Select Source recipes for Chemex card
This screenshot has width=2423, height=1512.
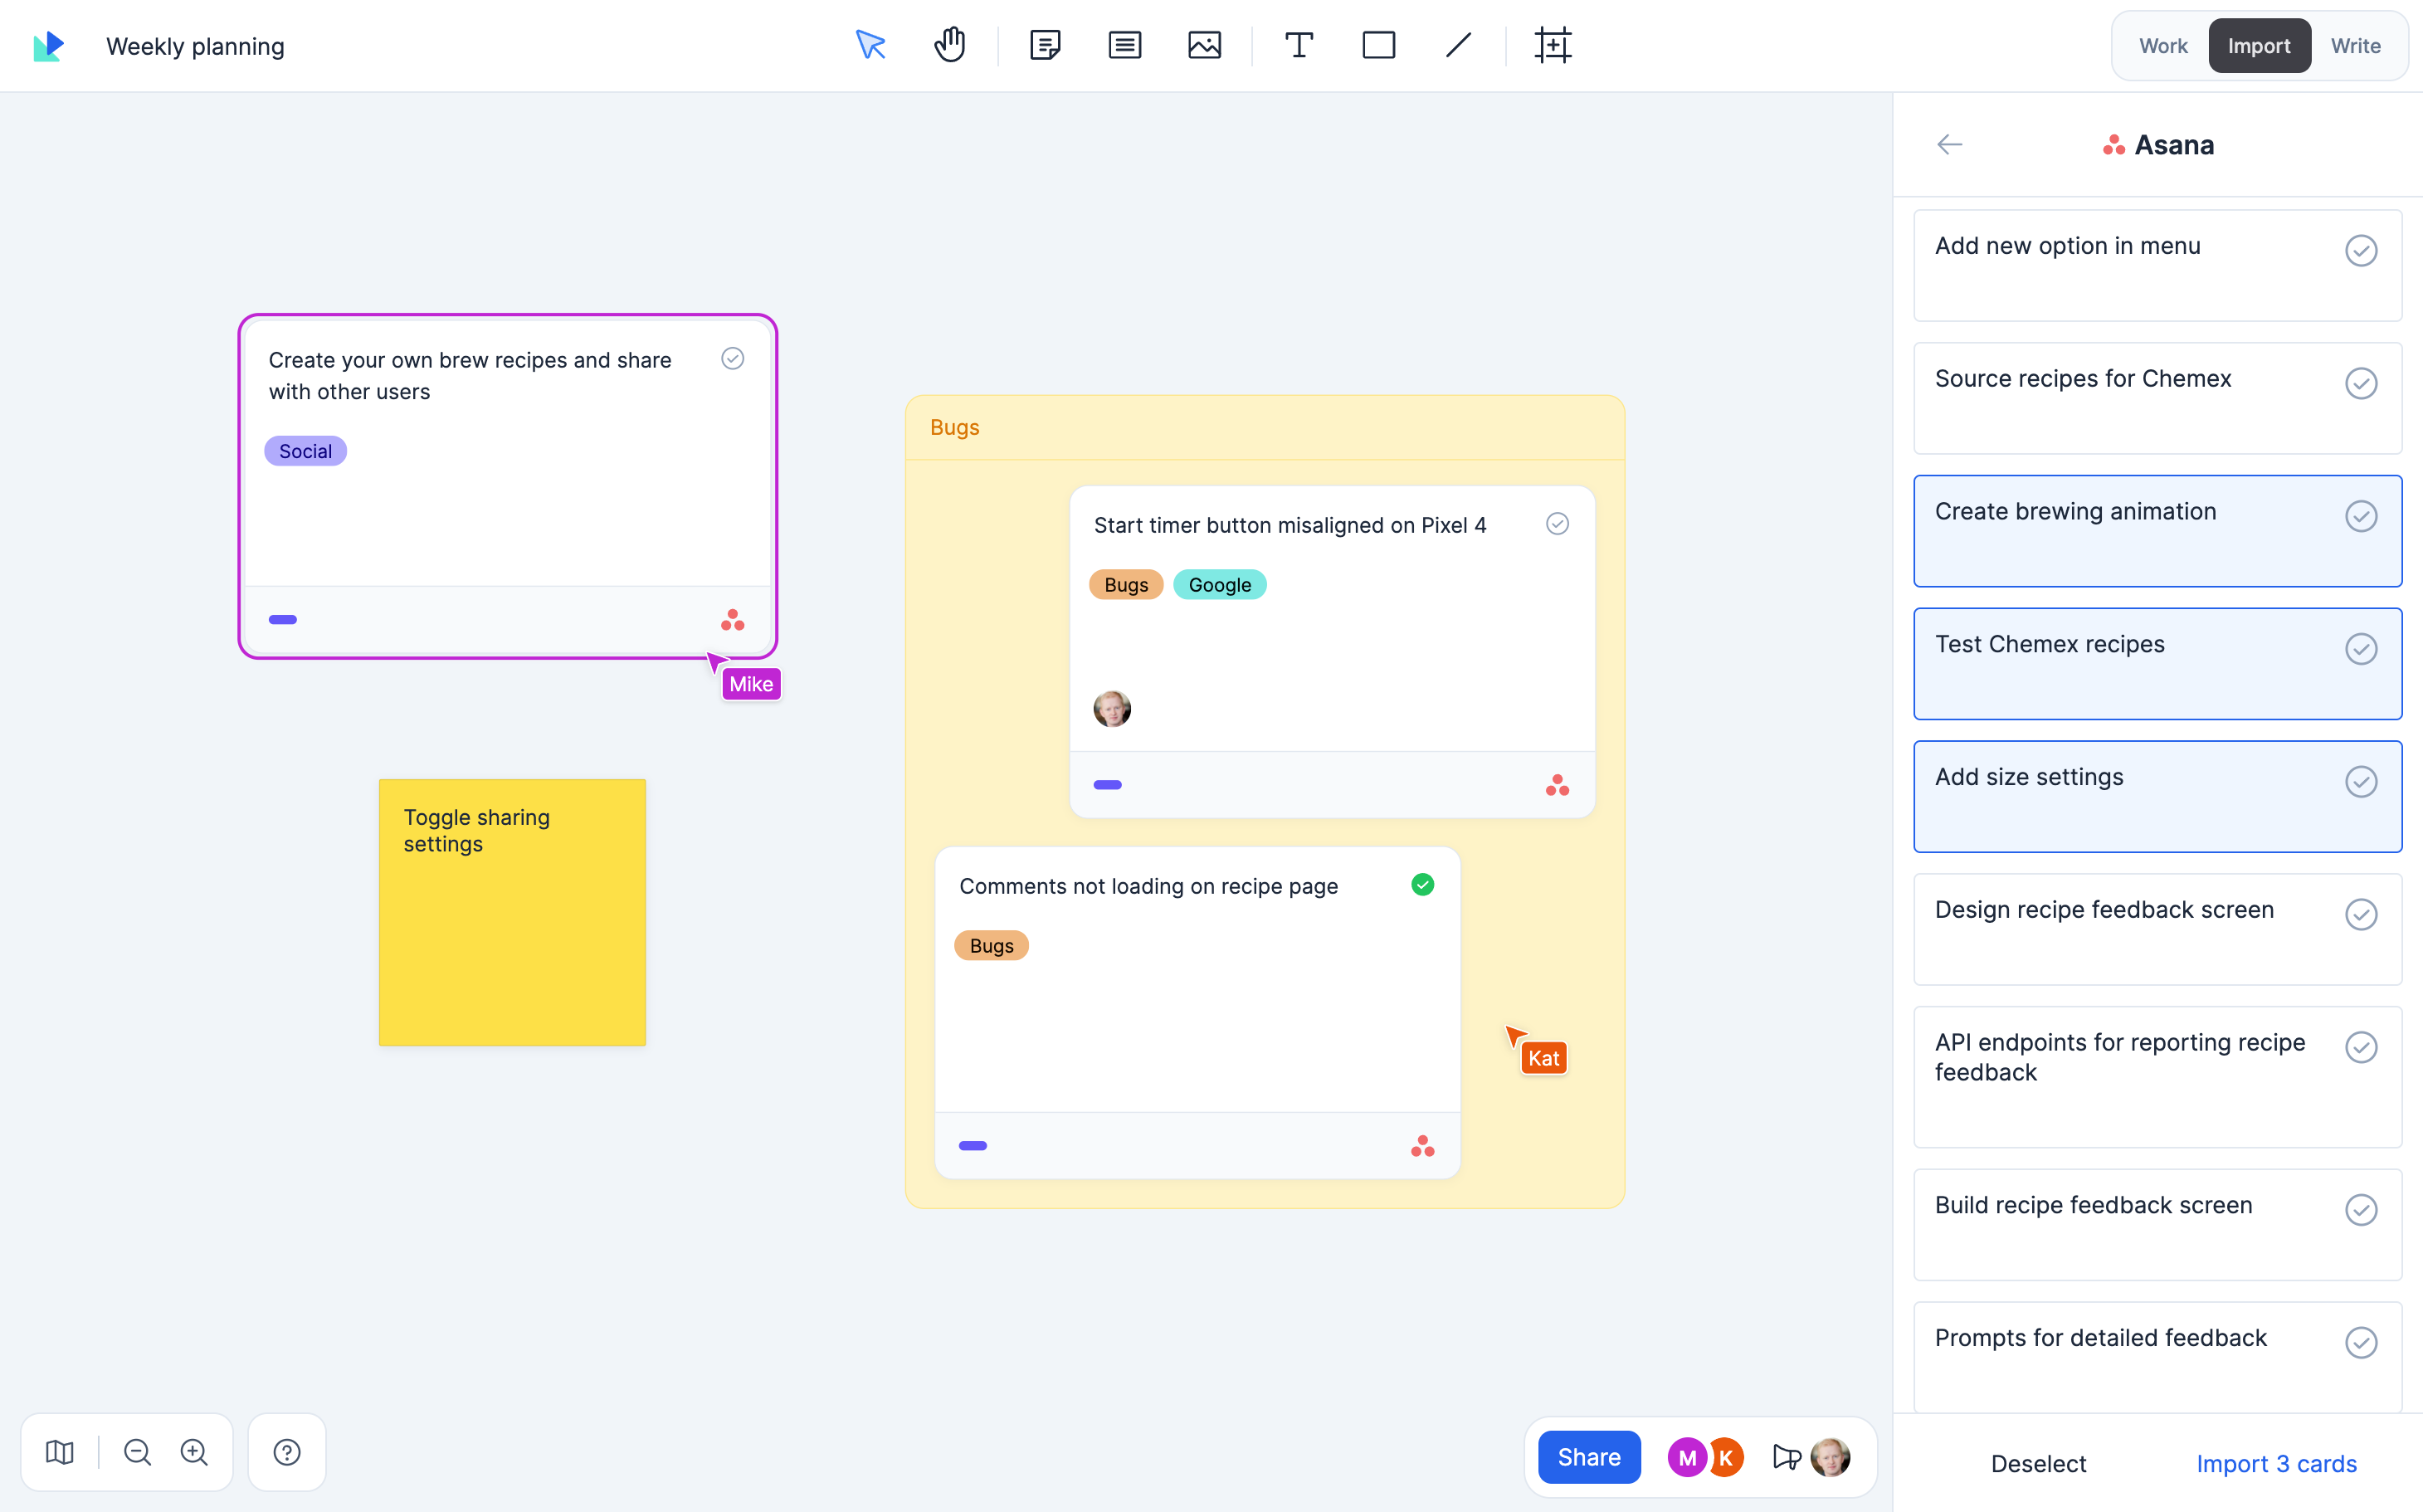(2157, 398)
